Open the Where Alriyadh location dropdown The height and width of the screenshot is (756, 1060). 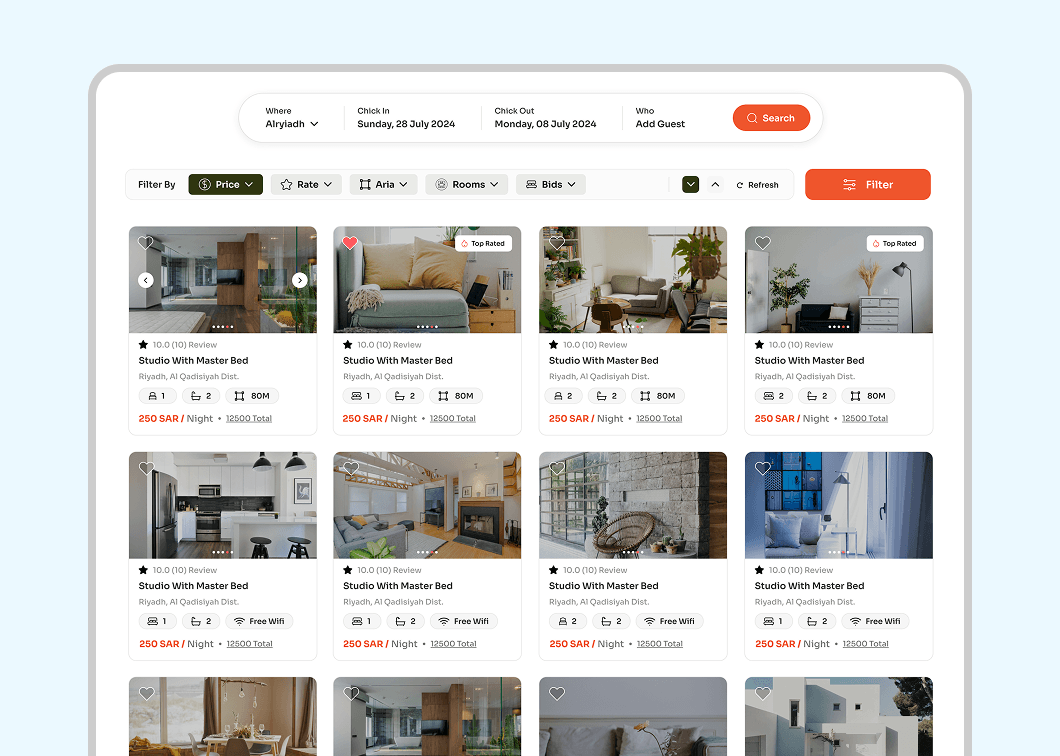pos(293,124)
